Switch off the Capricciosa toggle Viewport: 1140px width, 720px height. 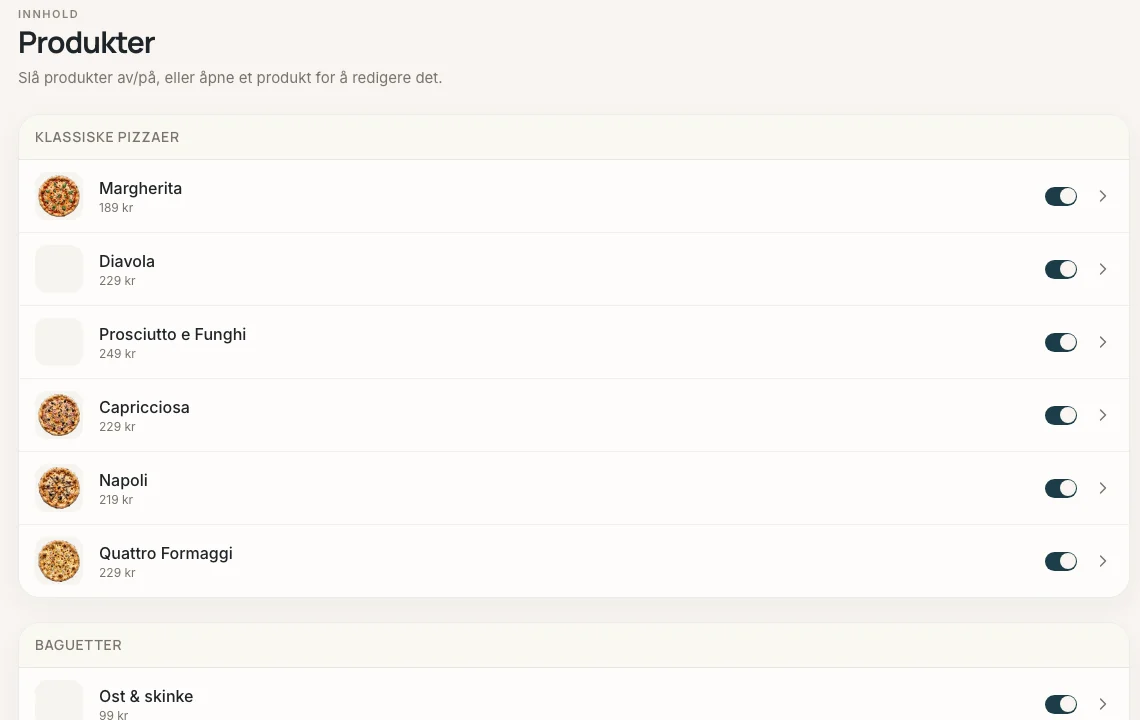(1061, 415)
